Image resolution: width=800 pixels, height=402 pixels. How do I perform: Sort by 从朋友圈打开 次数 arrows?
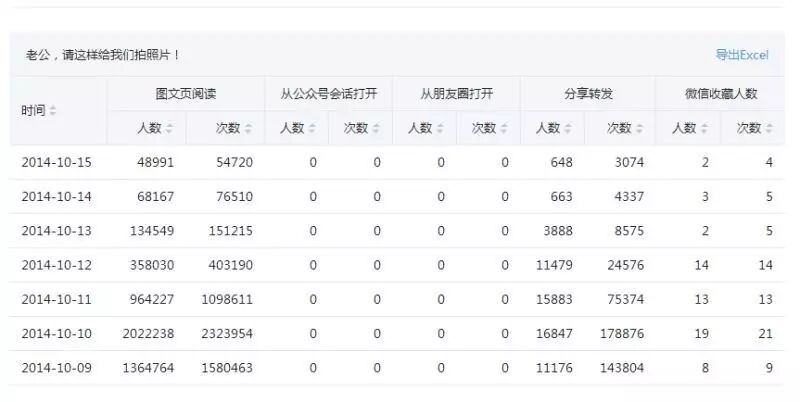click(503, 128)
